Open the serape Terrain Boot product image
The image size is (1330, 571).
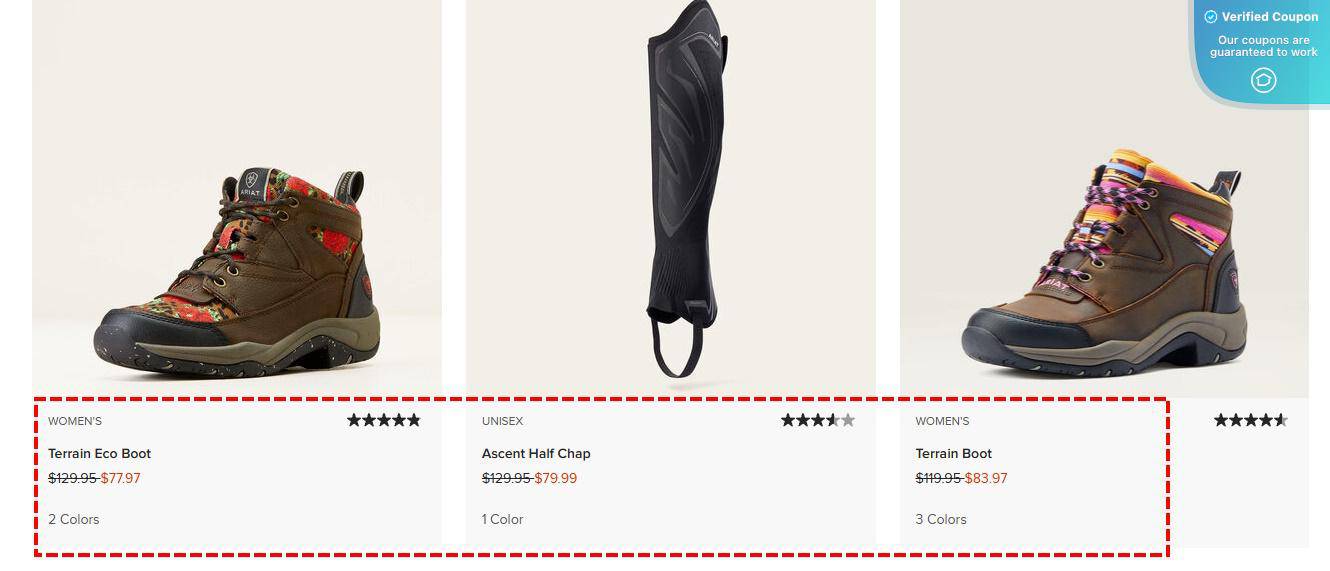coord(1104,198)
